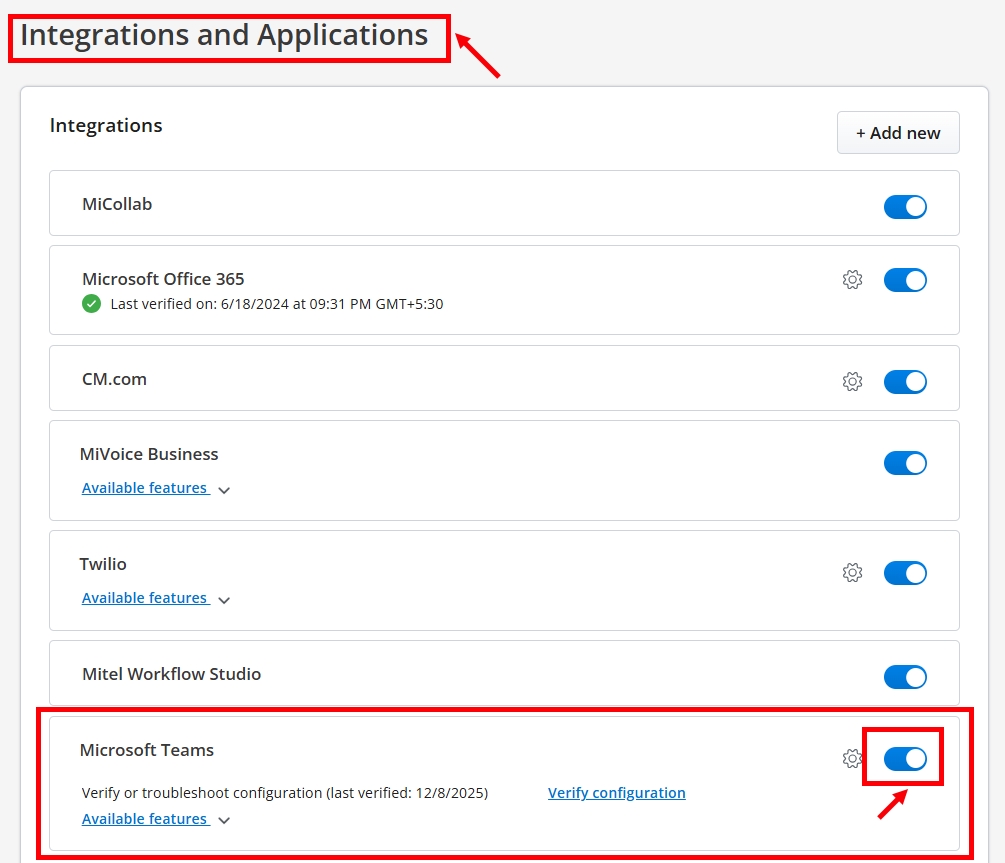Turn off the Twilio integration toggle
1005x863 pixels.
pyautogui.click(x=905, y=573)
